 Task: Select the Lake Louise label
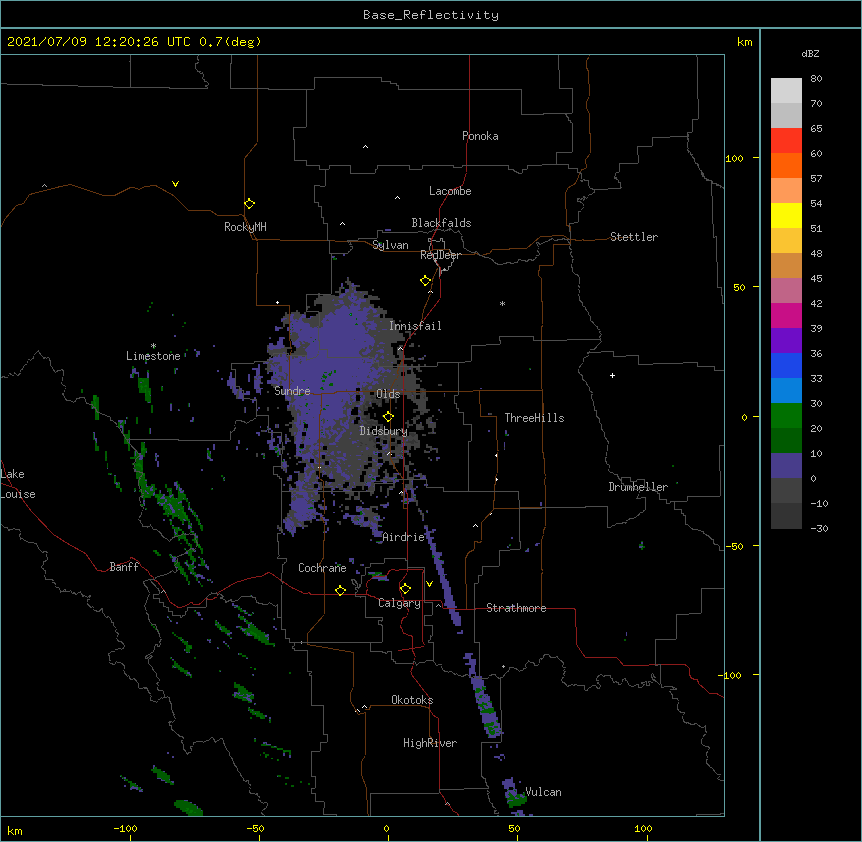tap(17, 484)
